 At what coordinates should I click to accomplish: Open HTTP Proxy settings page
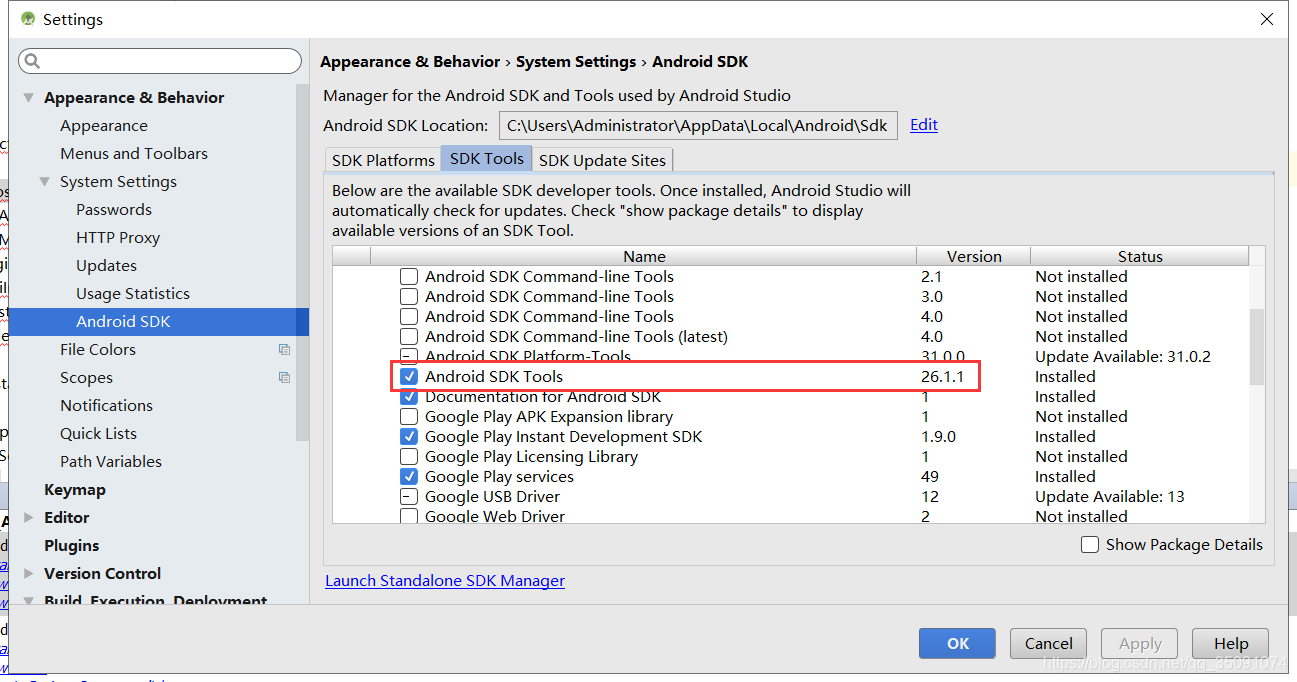[x=118, y=237]
